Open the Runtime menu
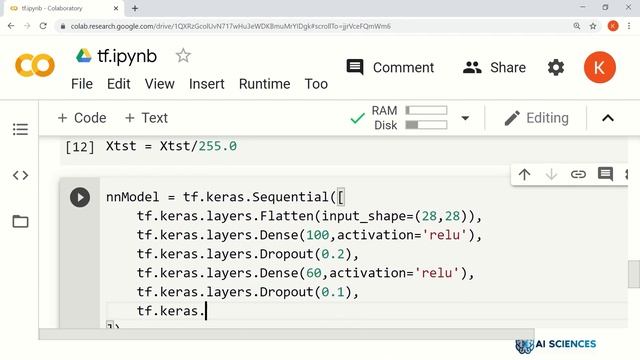640x360 pixels. tap(264, 84)
